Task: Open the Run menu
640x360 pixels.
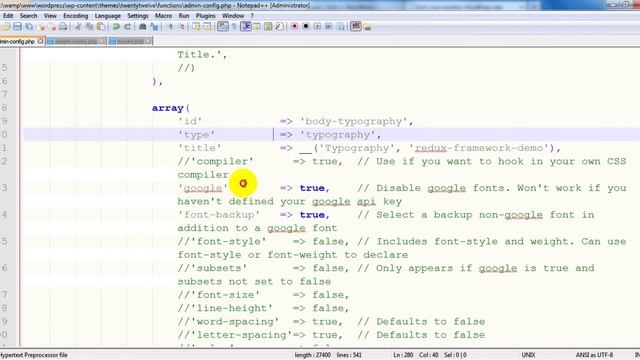Action: 184,16
